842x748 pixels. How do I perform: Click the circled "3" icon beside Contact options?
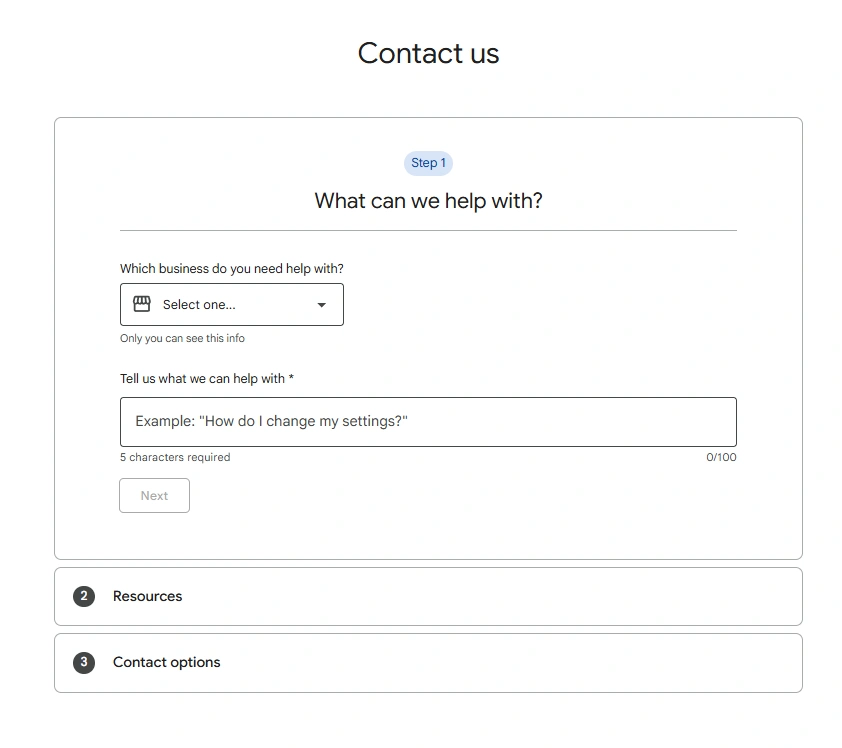(83, 662)
